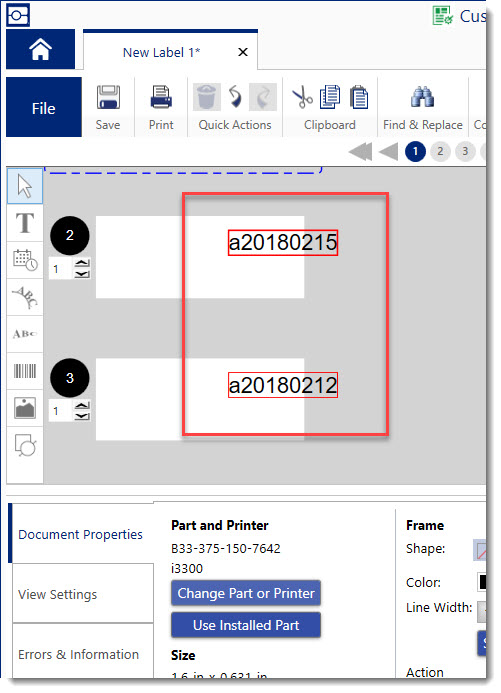Decrease copies for label 3
The height and width of the screenshot is (693, 501).
(82, 416)
